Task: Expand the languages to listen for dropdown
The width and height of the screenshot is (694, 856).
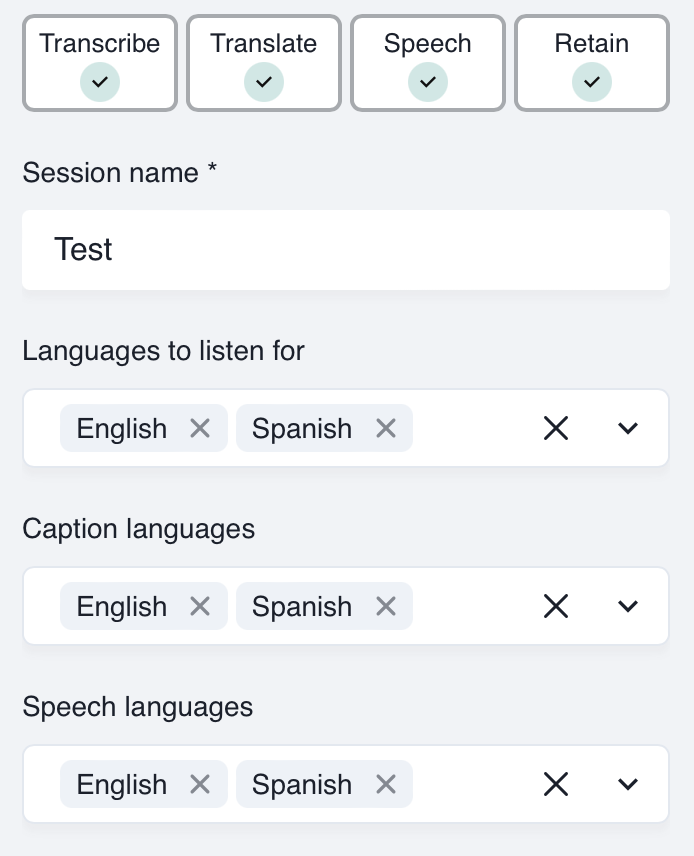Action: (628, 428)
